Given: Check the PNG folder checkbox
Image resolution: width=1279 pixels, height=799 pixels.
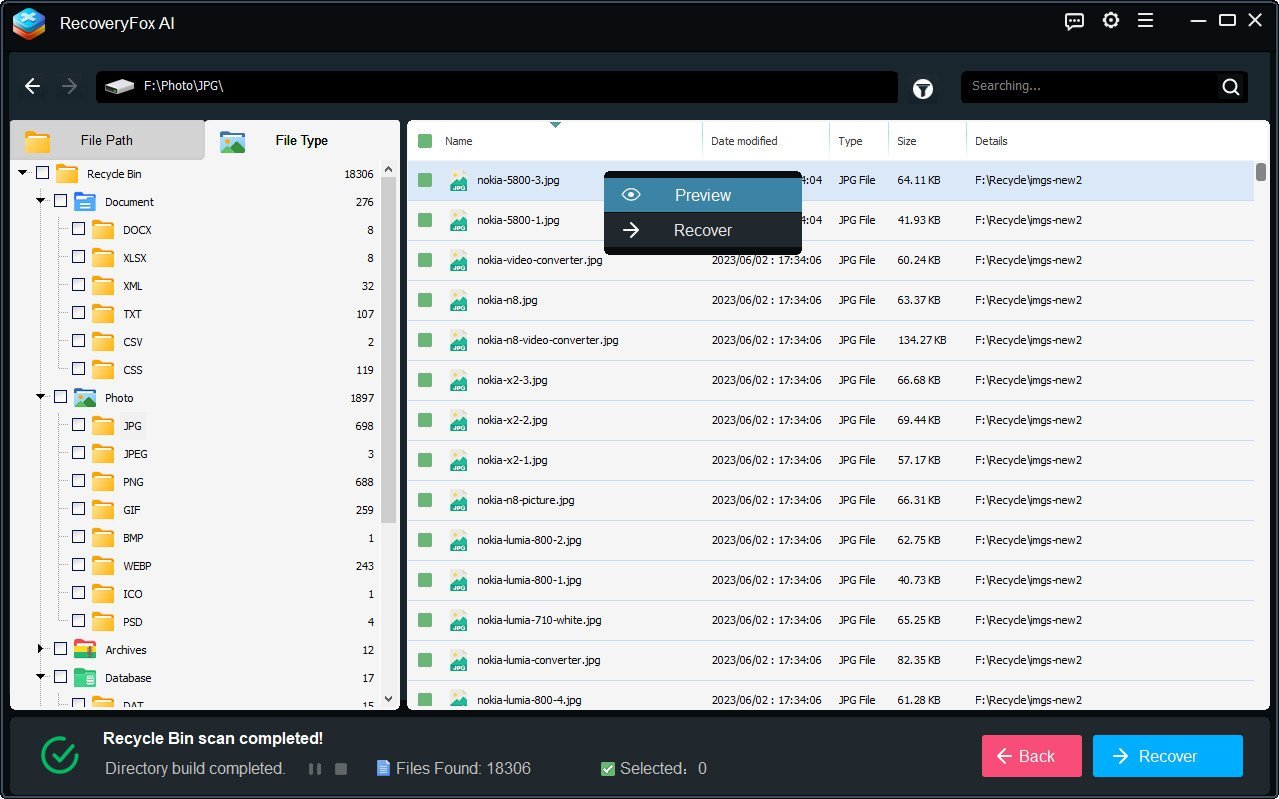Looking at the screenshot, I should point(78,481).
